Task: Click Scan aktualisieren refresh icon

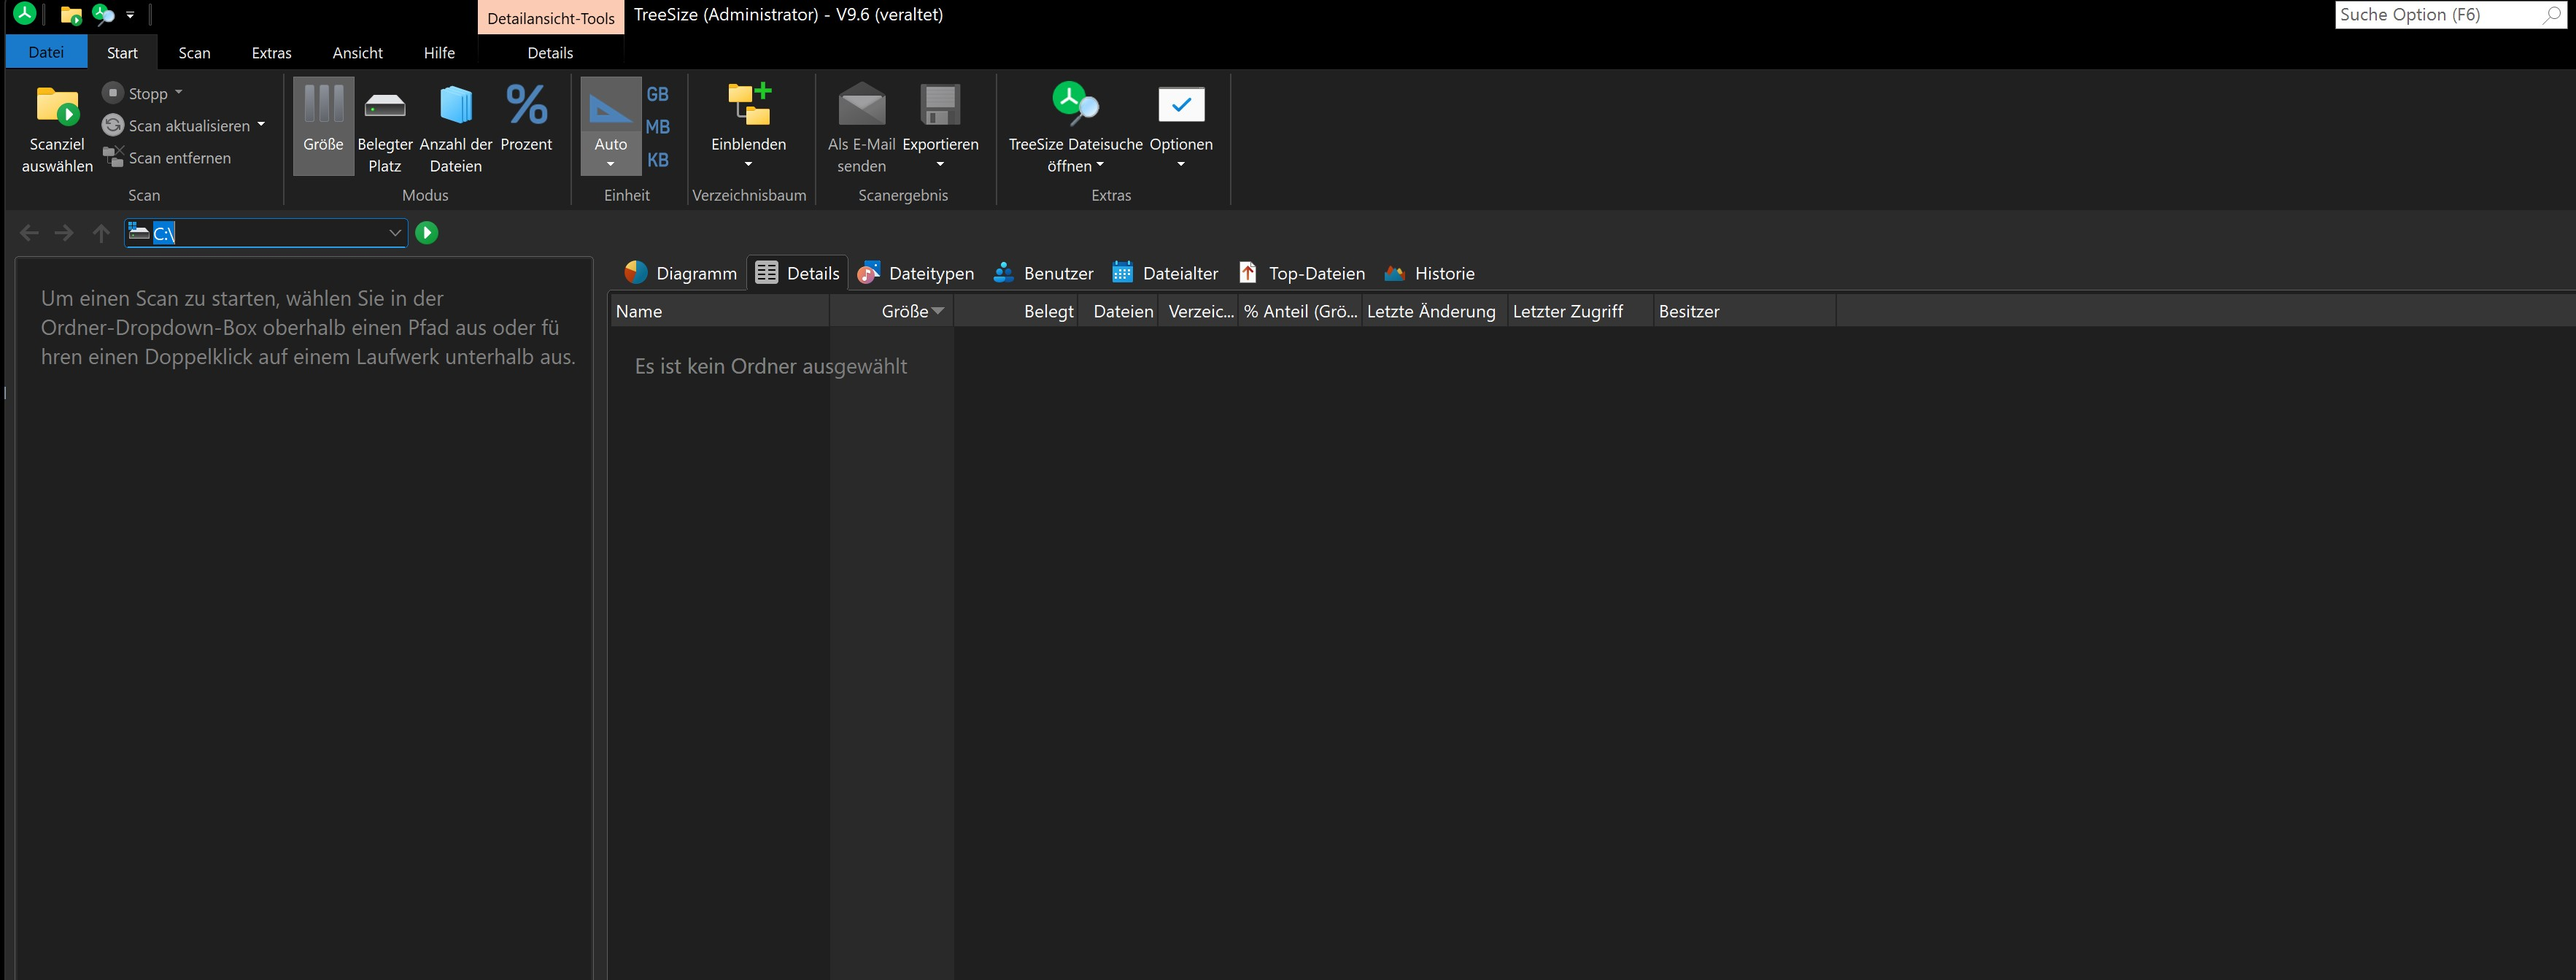Action: click(113, 125)
